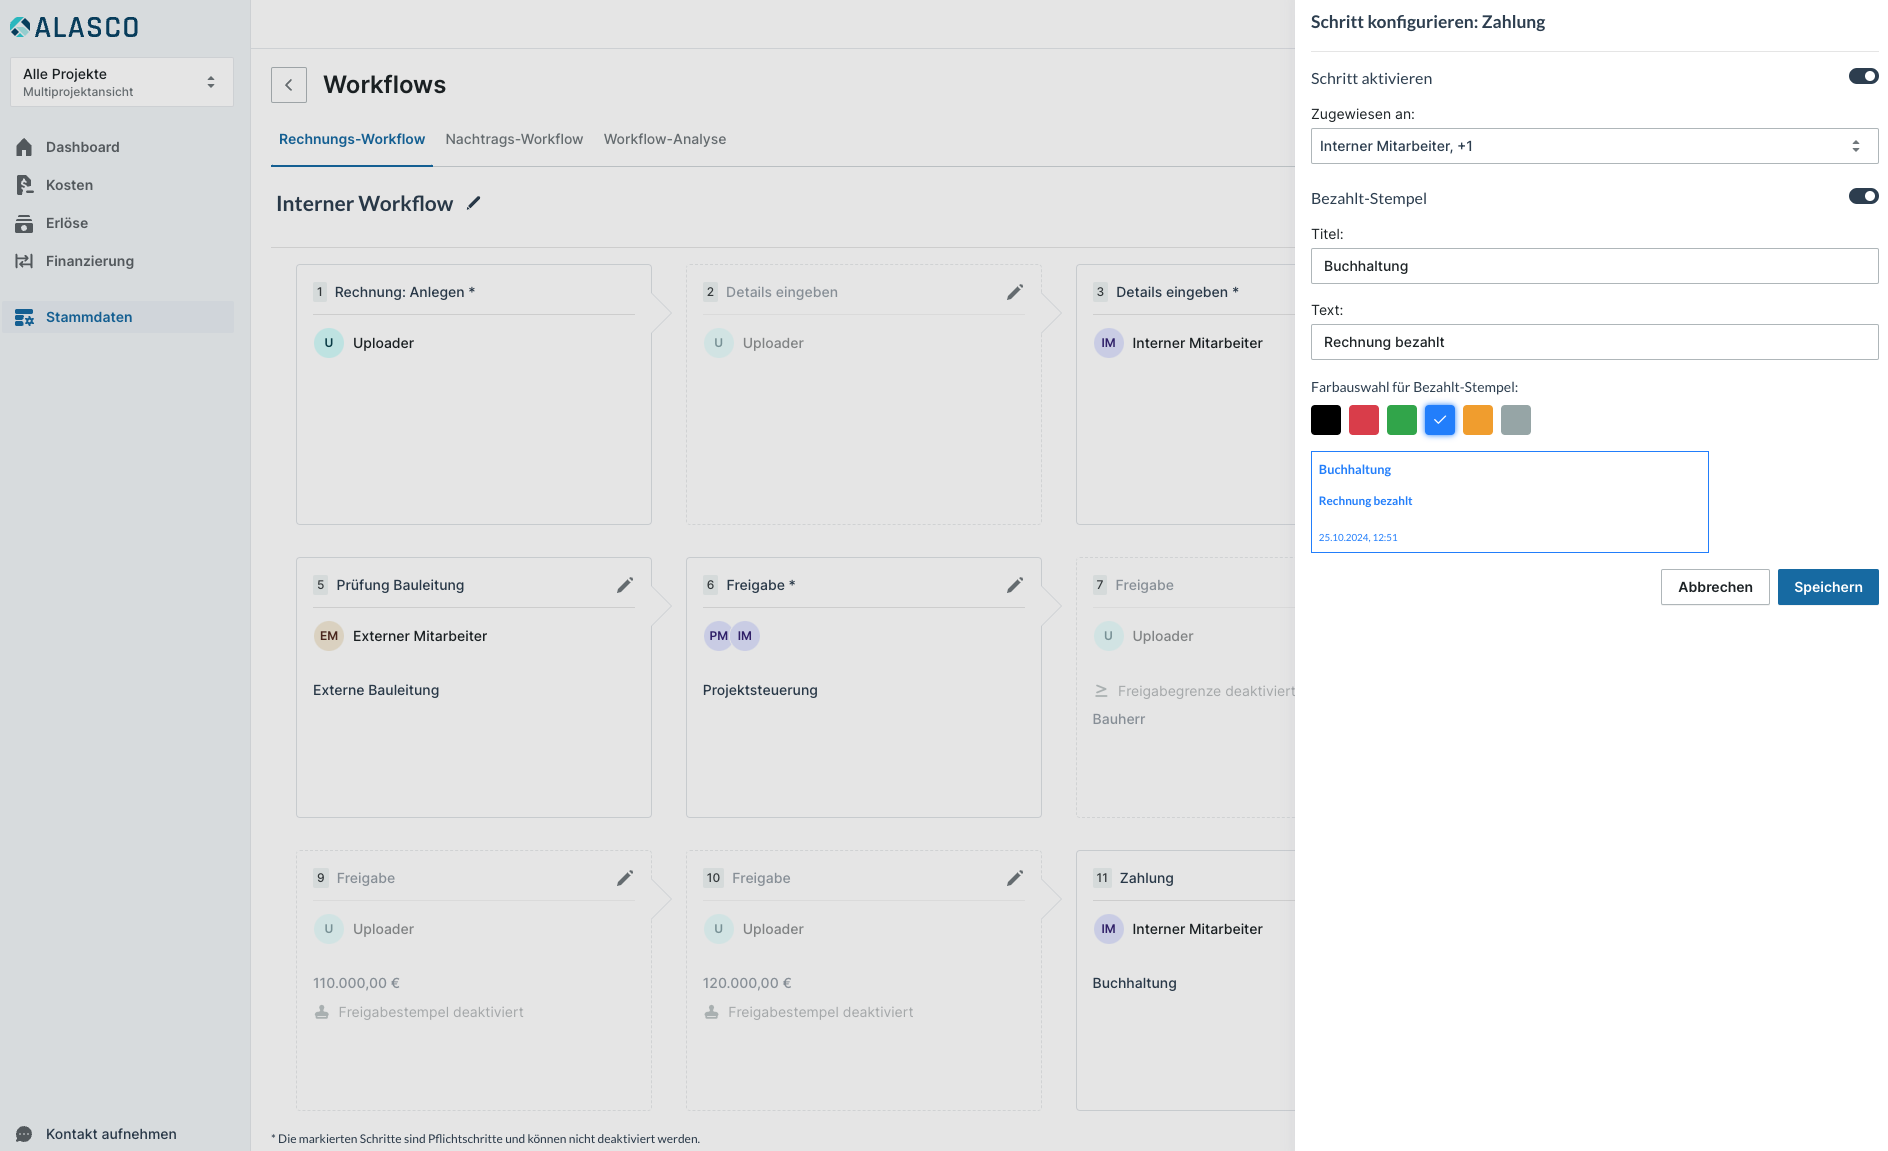The image size is (1888, 1151).
Task: Expand the Alle Projekte project selector
Action: coord(121,82)
